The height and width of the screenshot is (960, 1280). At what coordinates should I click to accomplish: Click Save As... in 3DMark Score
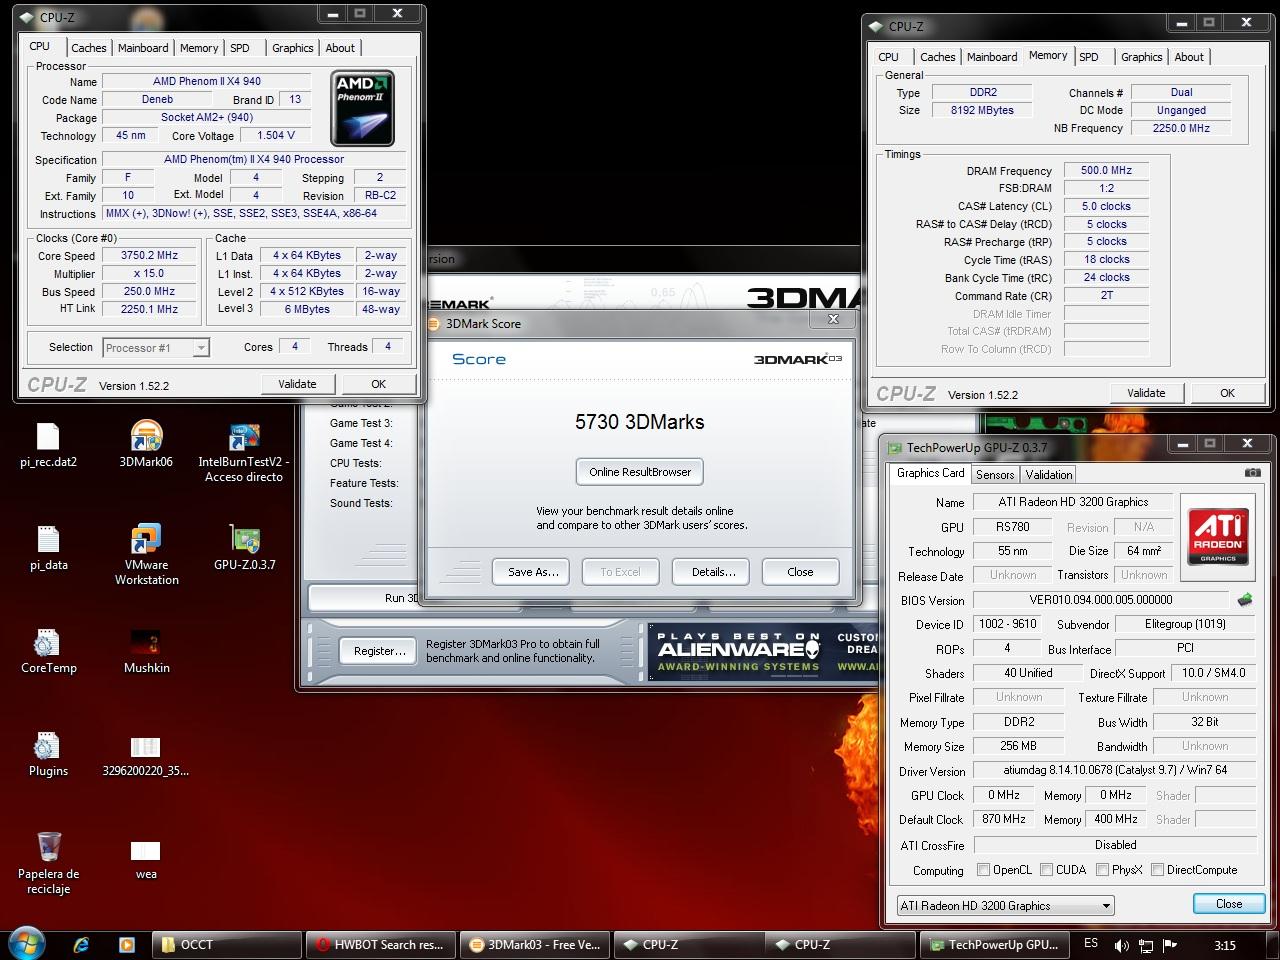click(x=532, y=572)
